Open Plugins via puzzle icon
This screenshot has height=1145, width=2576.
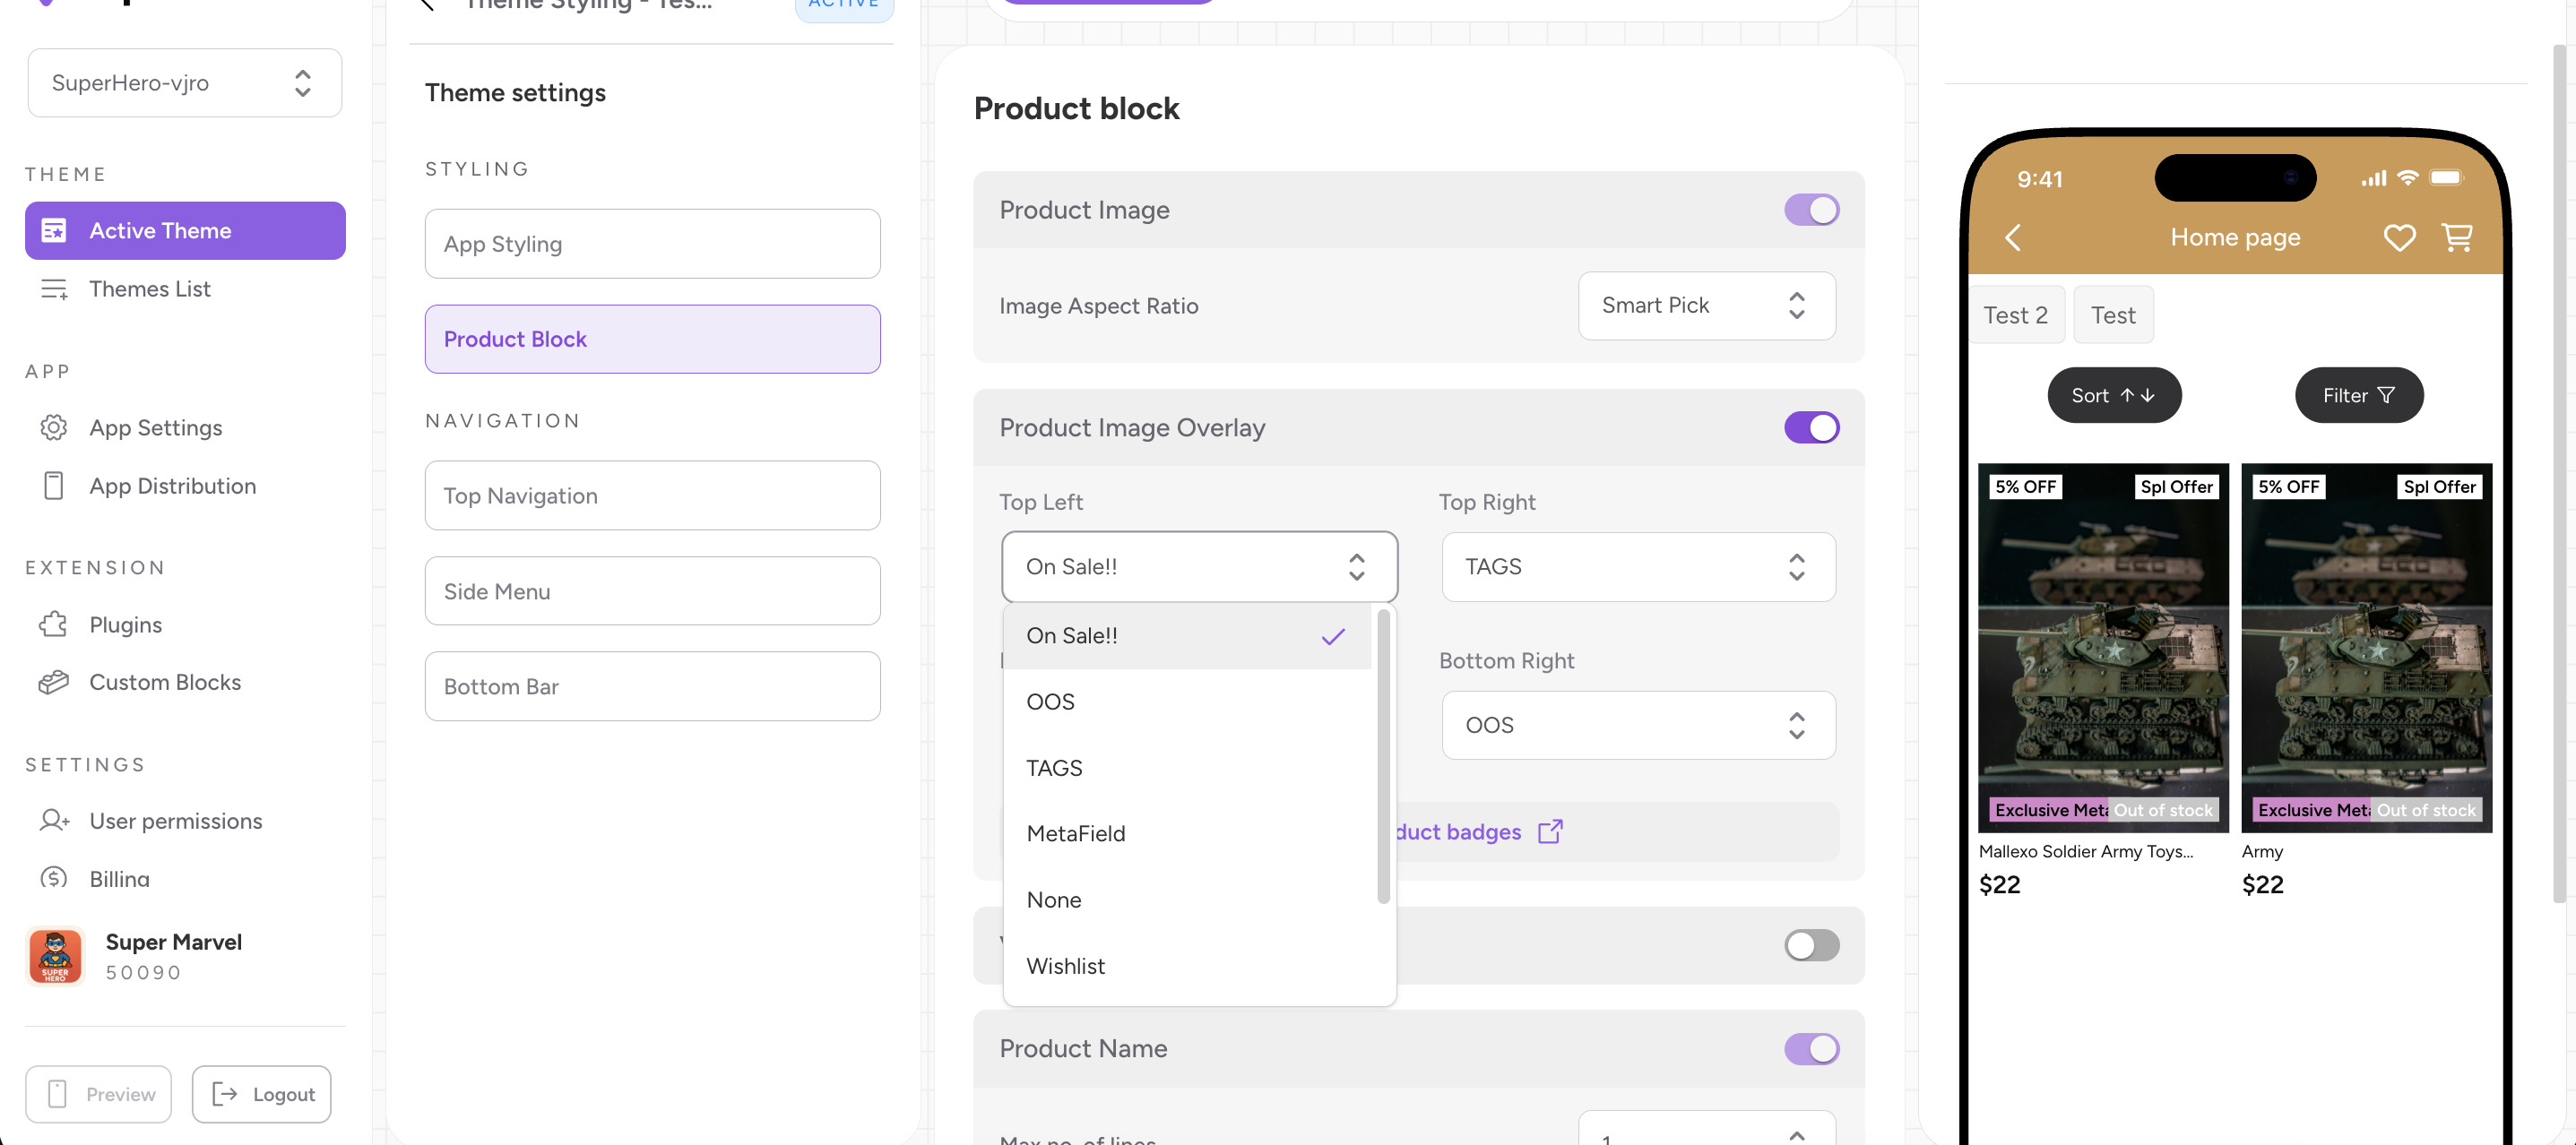click(53, 624)
